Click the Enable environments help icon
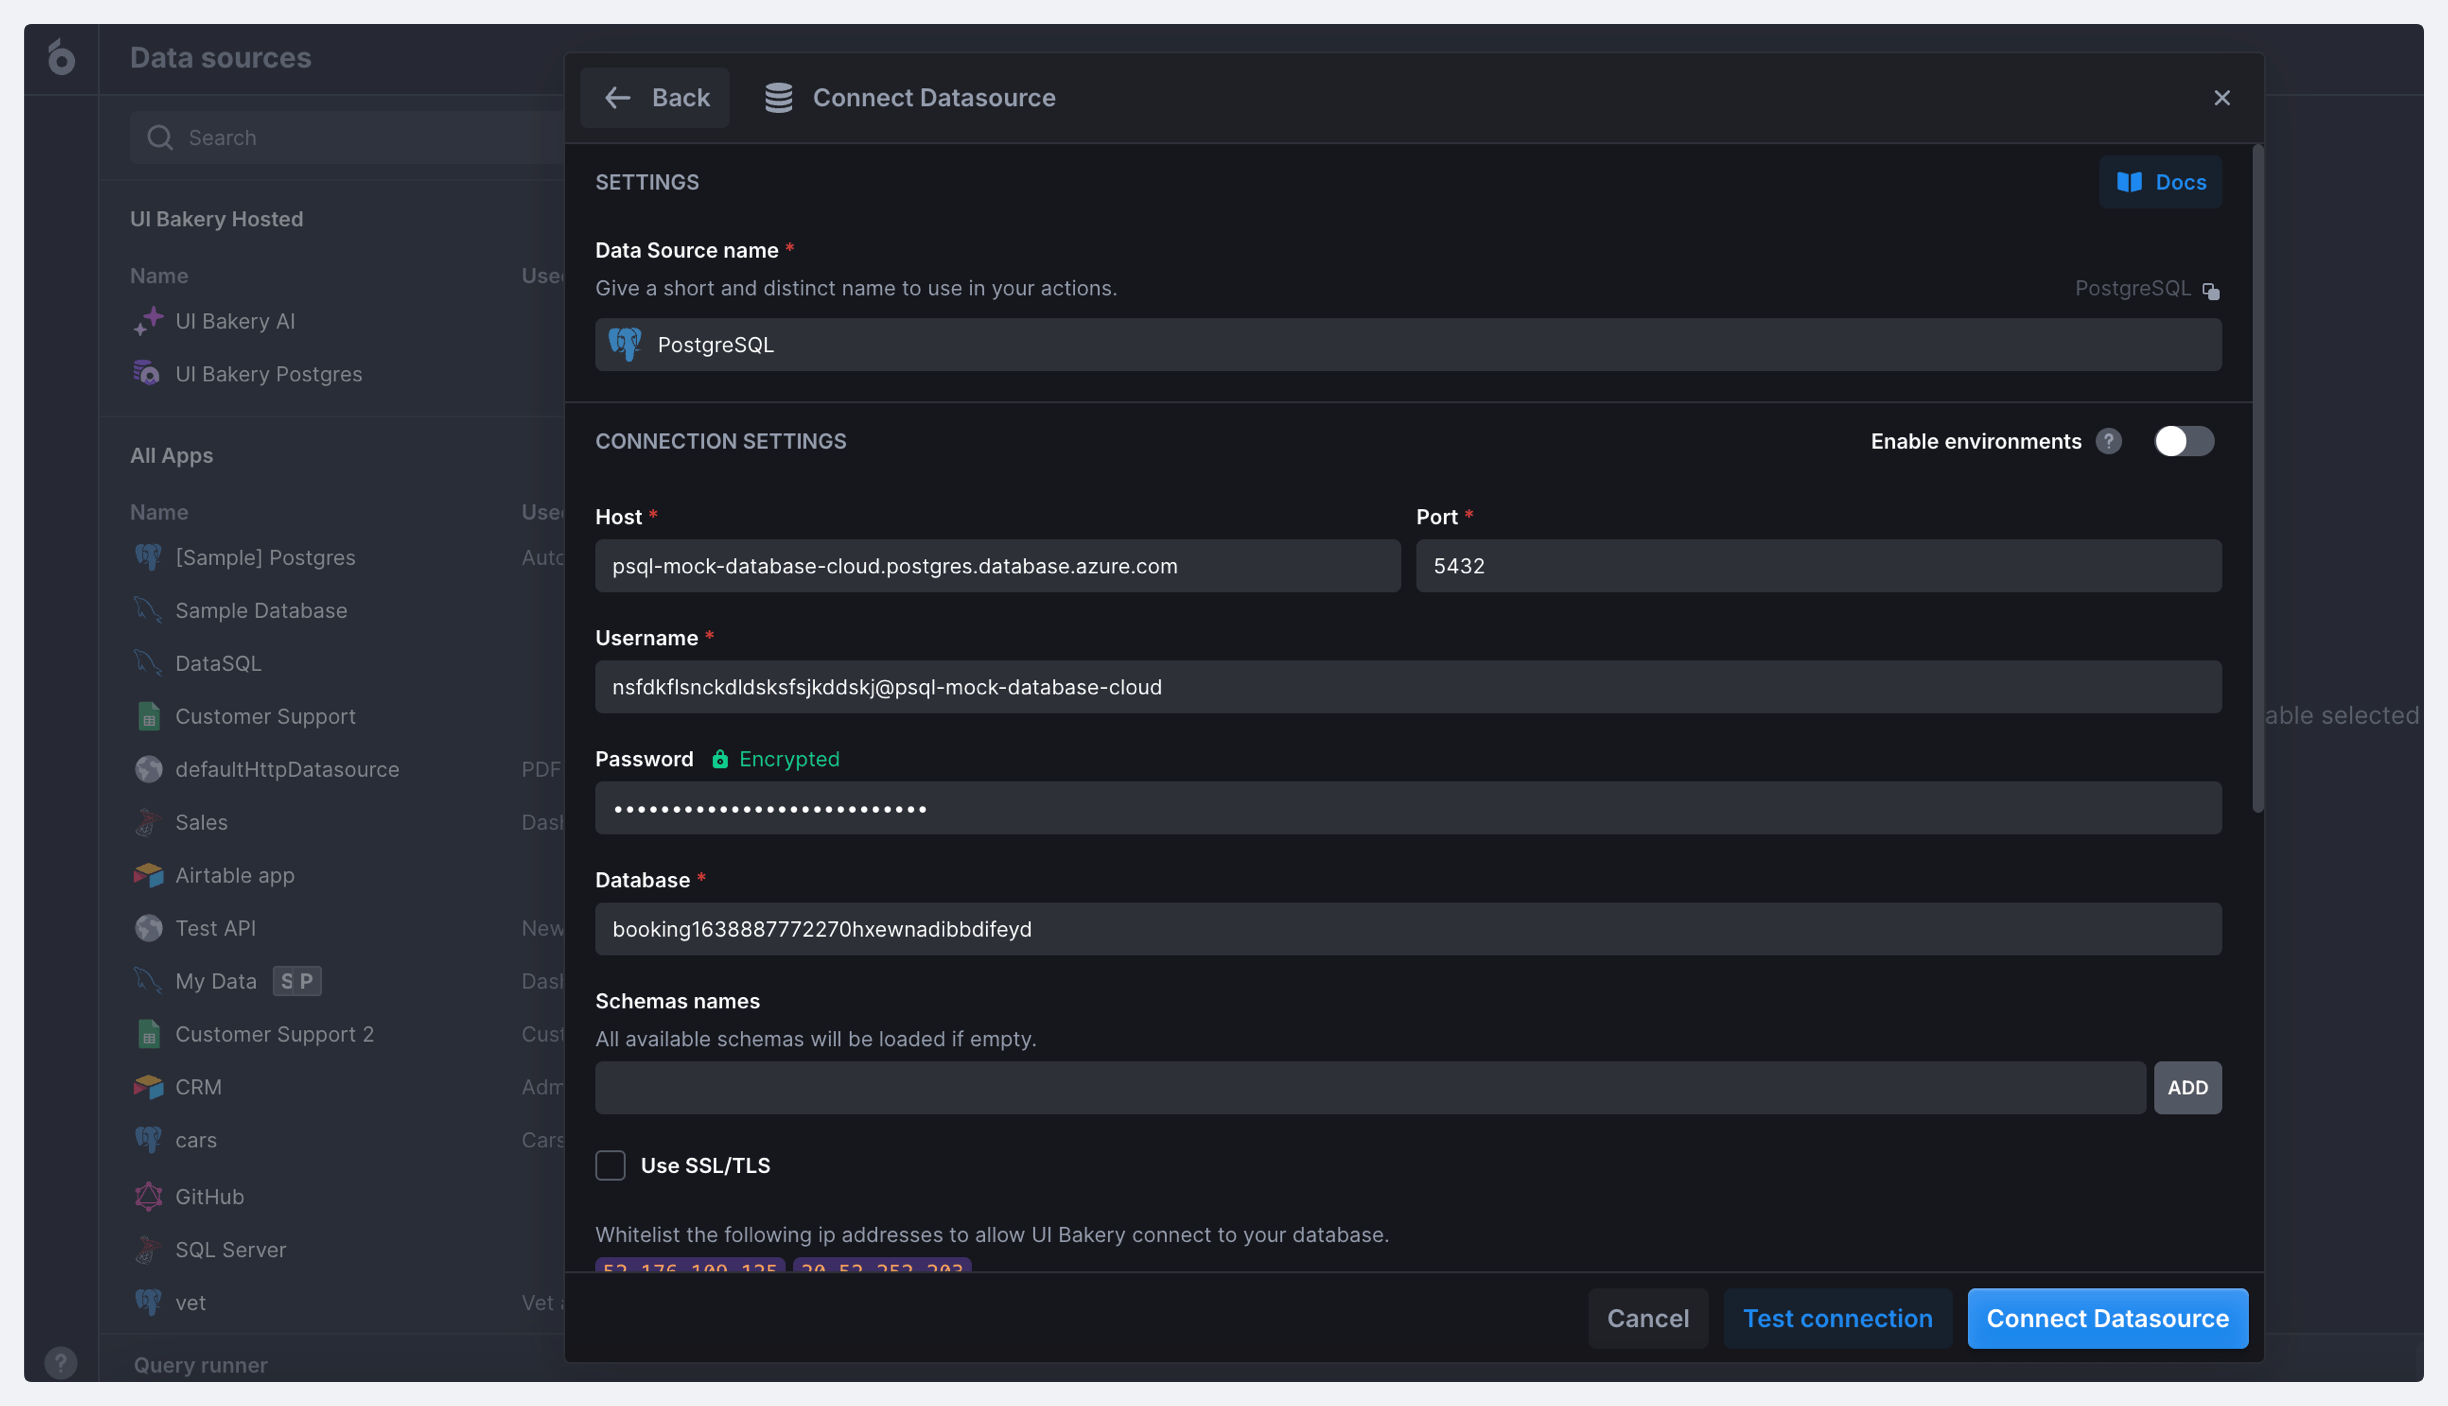Viewport: 2448px width, 1406px height. point(2108,441)
